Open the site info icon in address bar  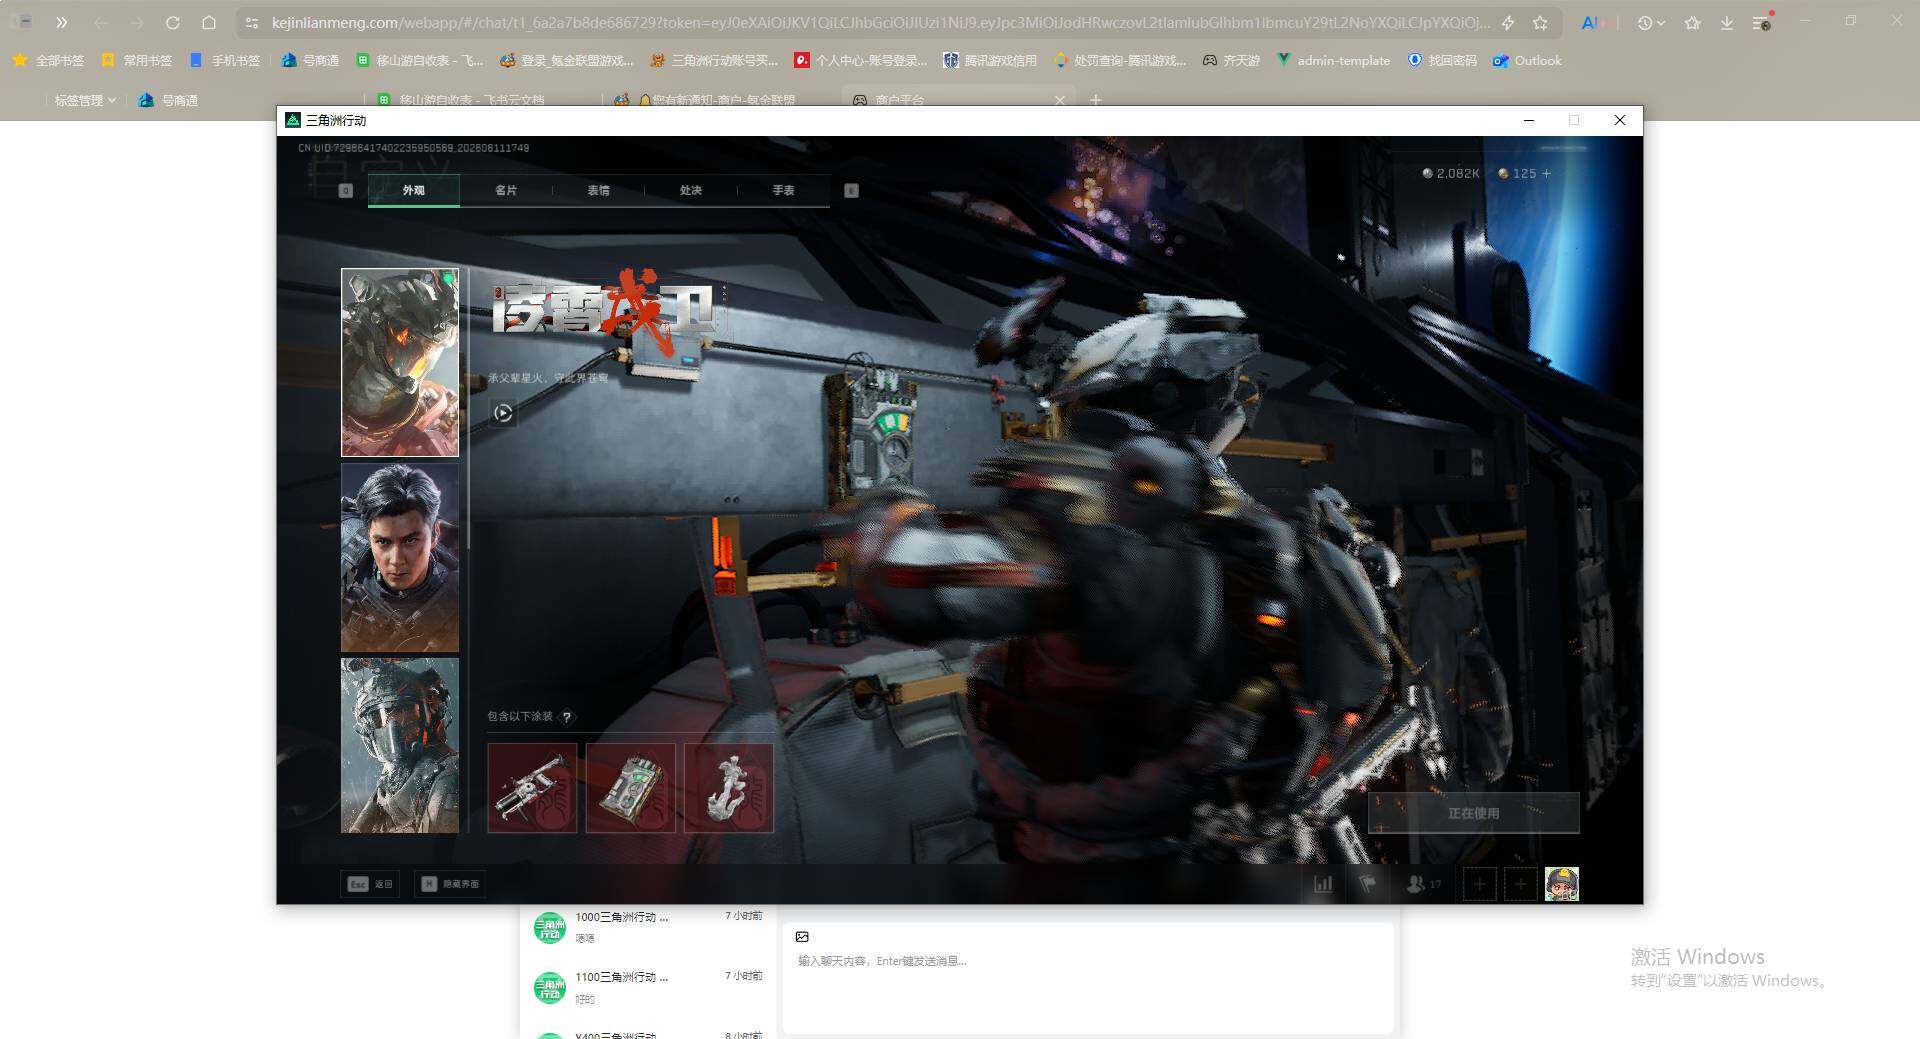(x=252, y=22)
